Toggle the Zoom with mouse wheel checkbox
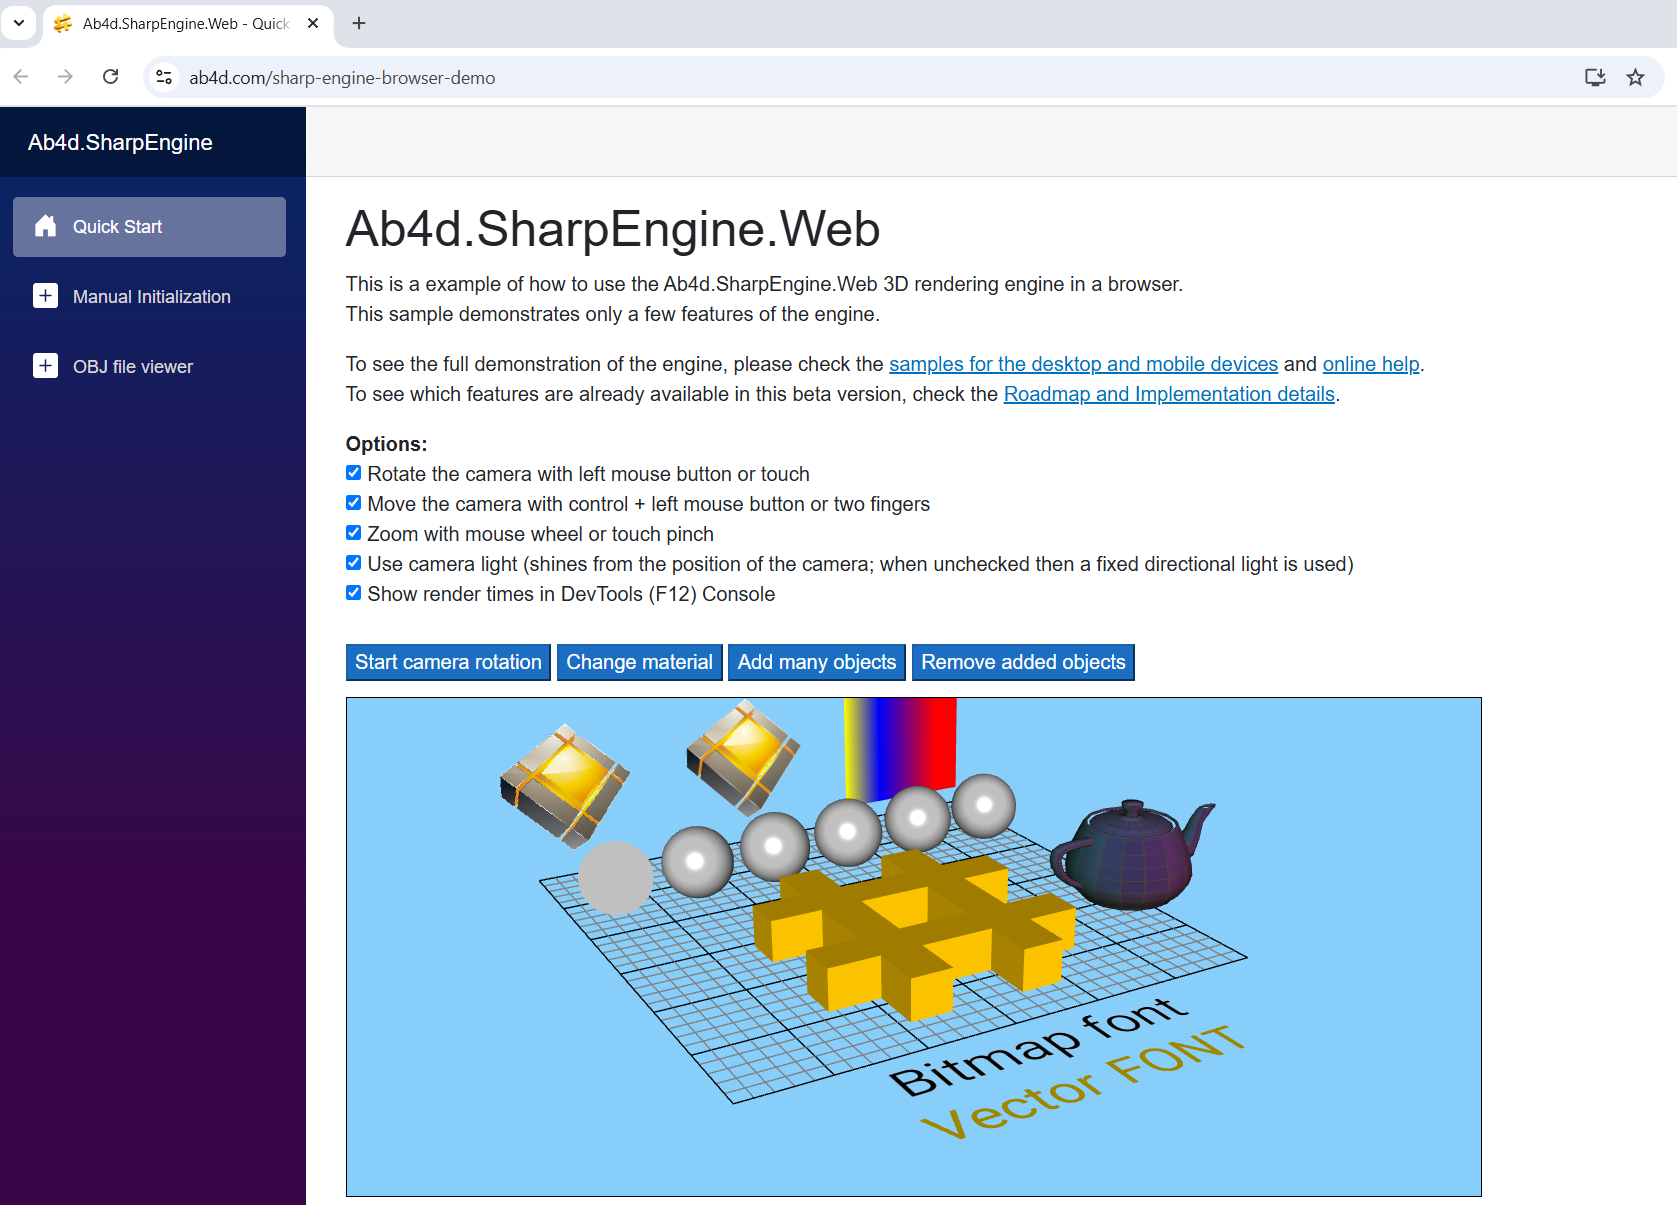This screenshot has height=1205, width=1677. coord(353,533)
